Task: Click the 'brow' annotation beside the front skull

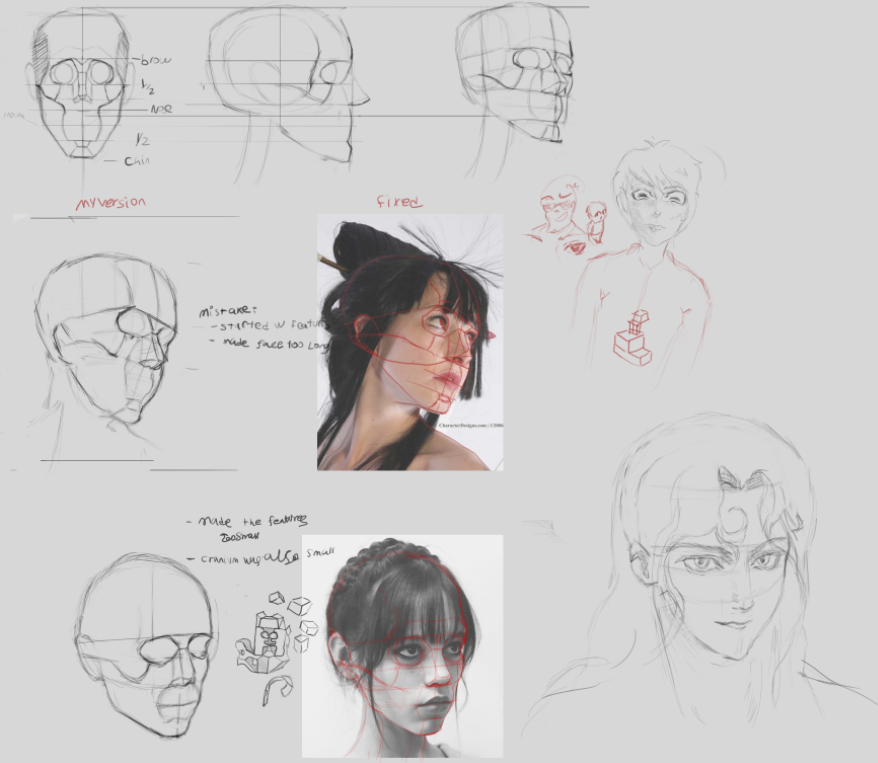Action: pos(155,60)
